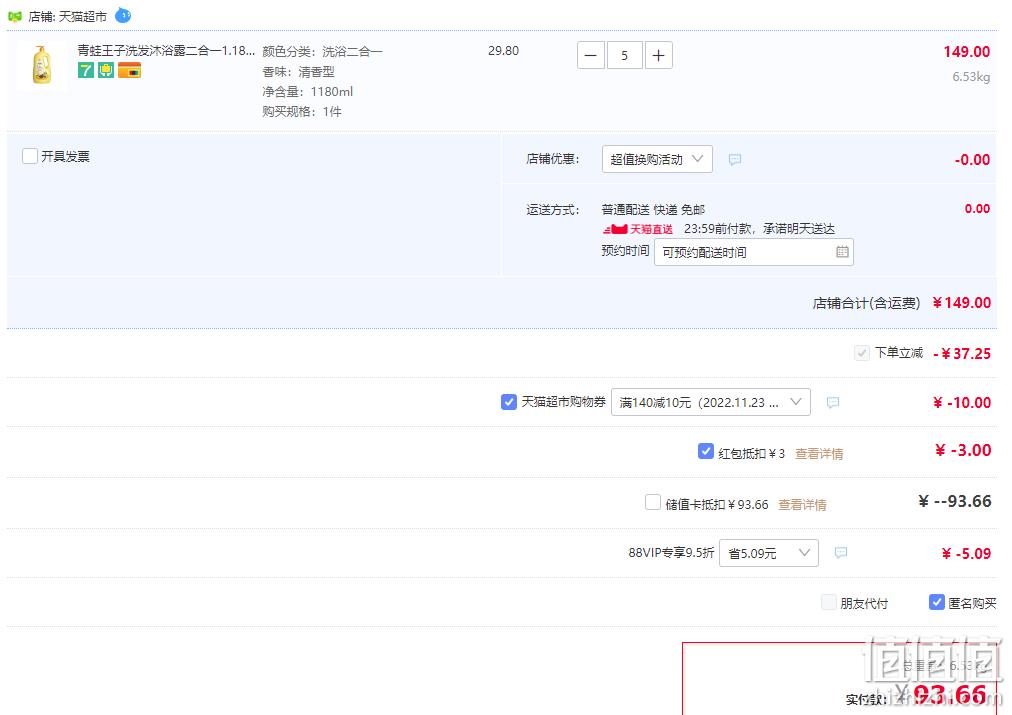
Task: Click the message icon beside 省5.09元
Action: [x=840, y=553]
